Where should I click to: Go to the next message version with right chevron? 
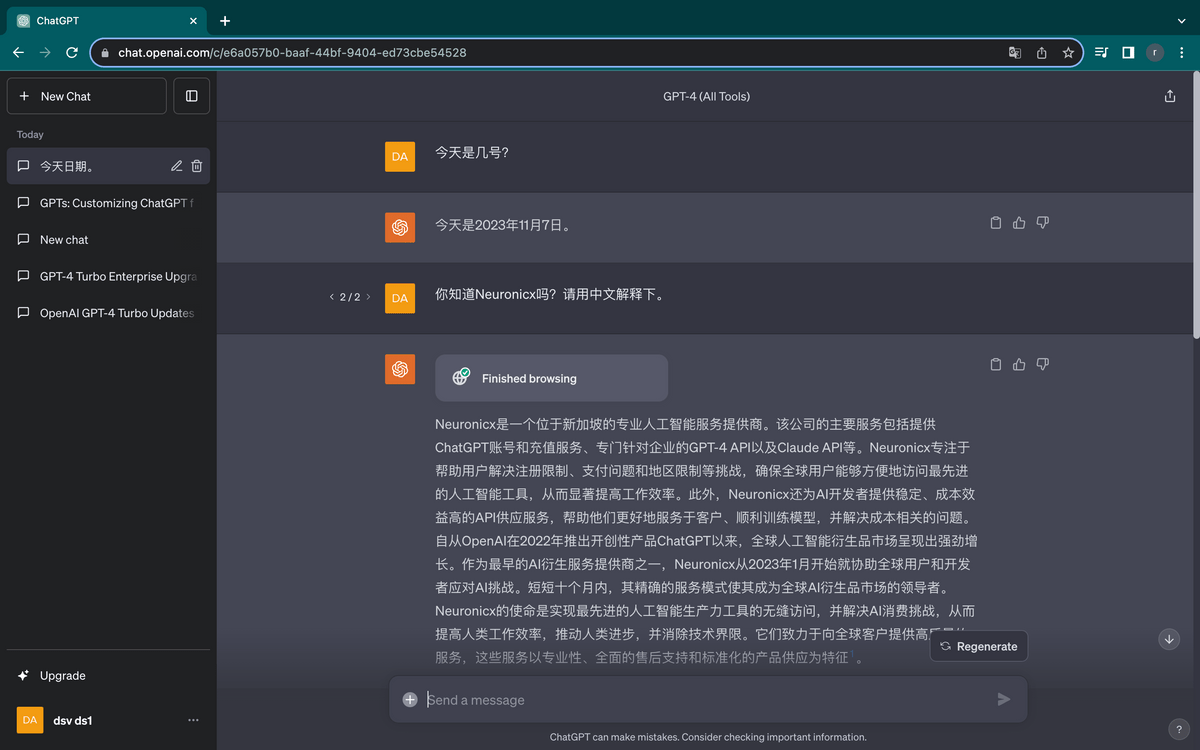pos(368,297)
